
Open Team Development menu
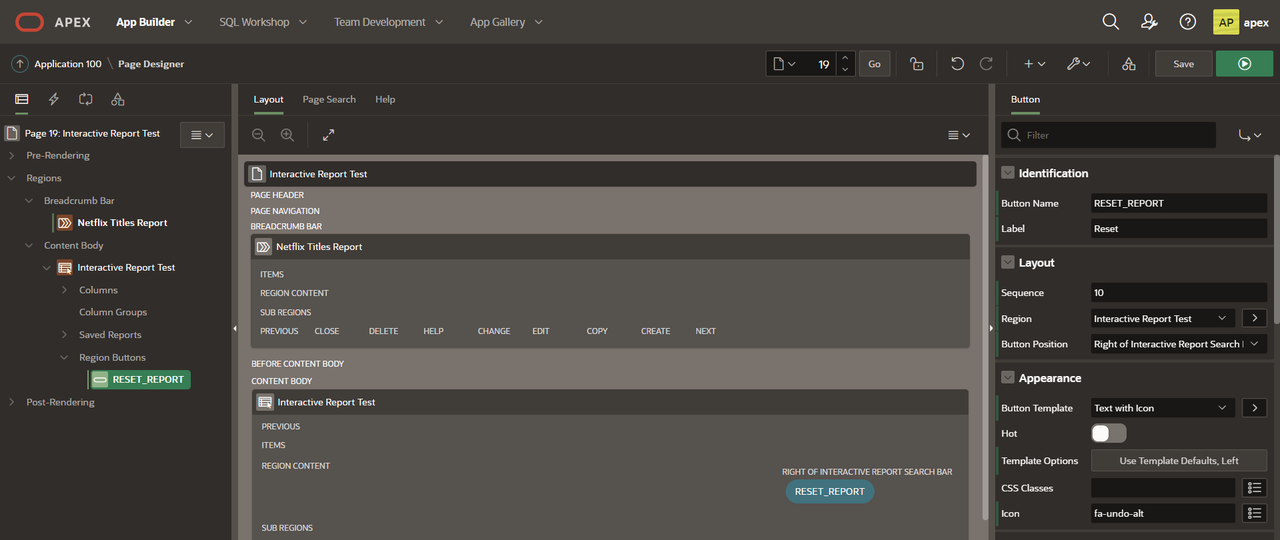pyautogui.click(x=387, y=22)
